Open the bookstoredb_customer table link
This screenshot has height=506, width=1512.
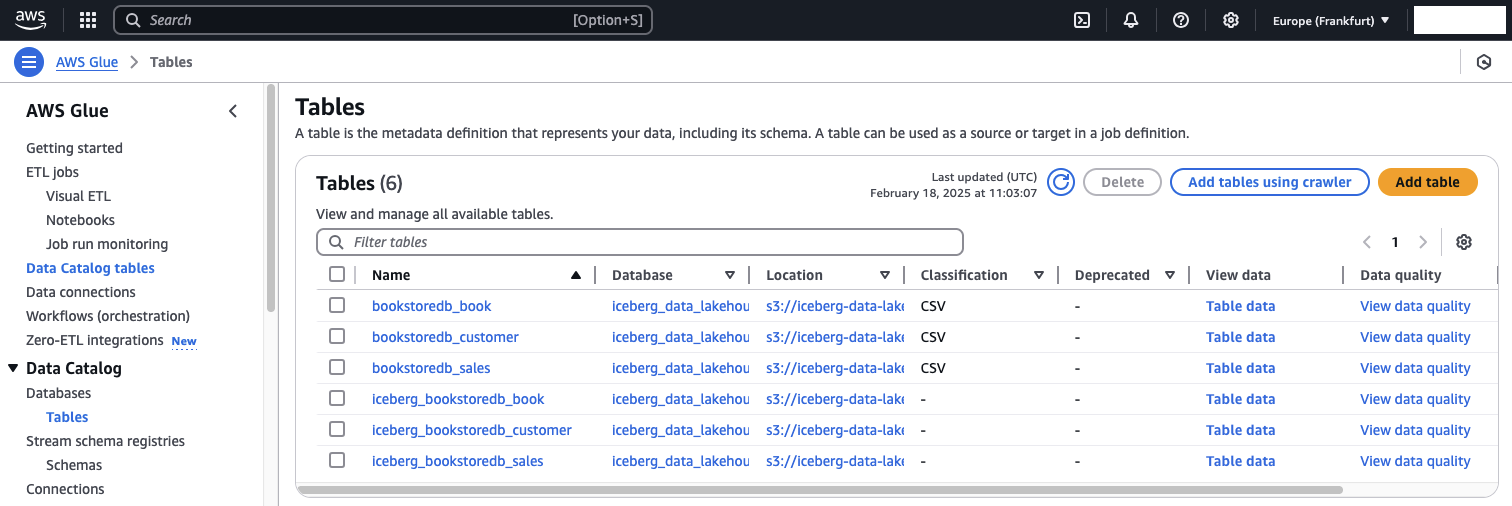(x=445, y=337)
